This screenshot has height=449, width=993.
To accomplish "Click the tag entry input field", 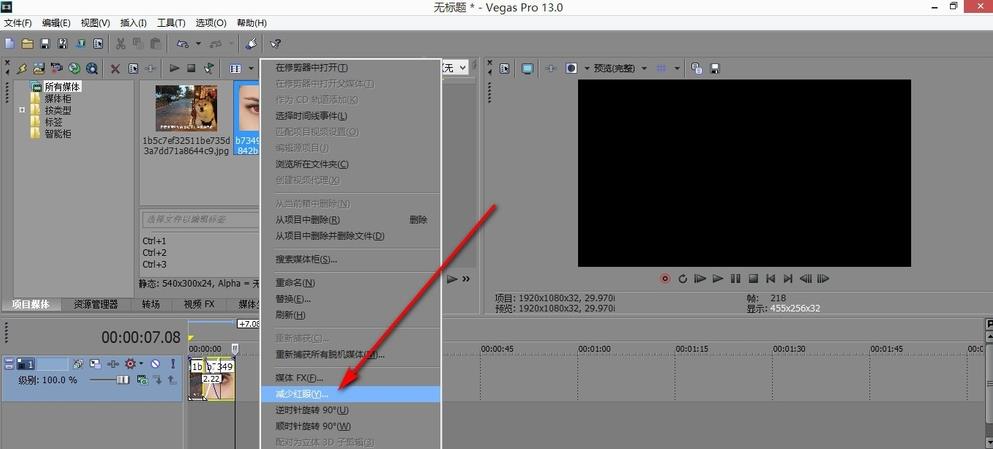I will pyautogui.click(x=200, y=220).
